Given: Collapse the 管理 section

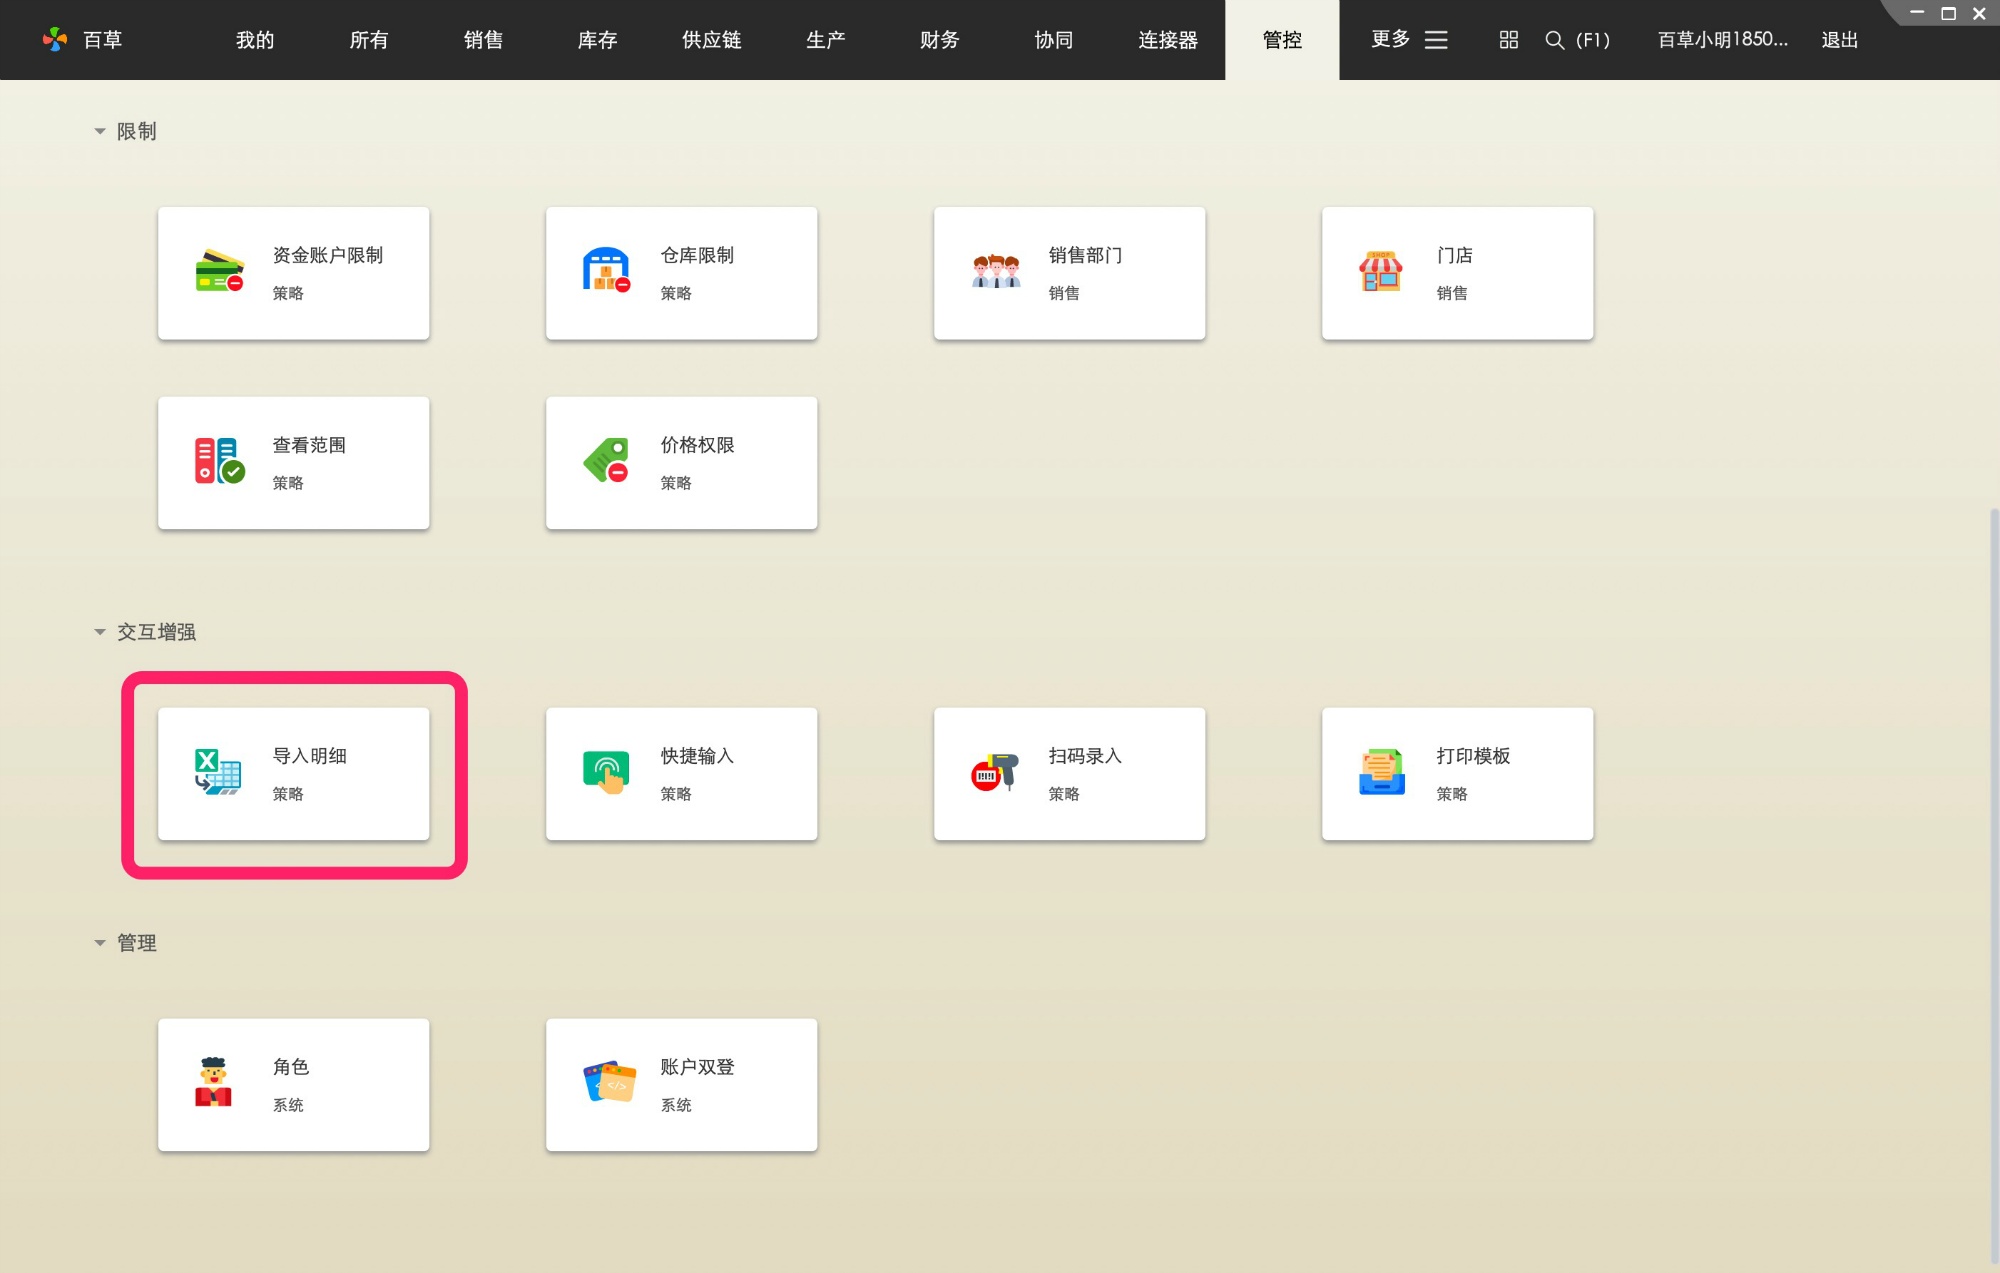Looking at the screenshot, I should click(x=100, y=943).
